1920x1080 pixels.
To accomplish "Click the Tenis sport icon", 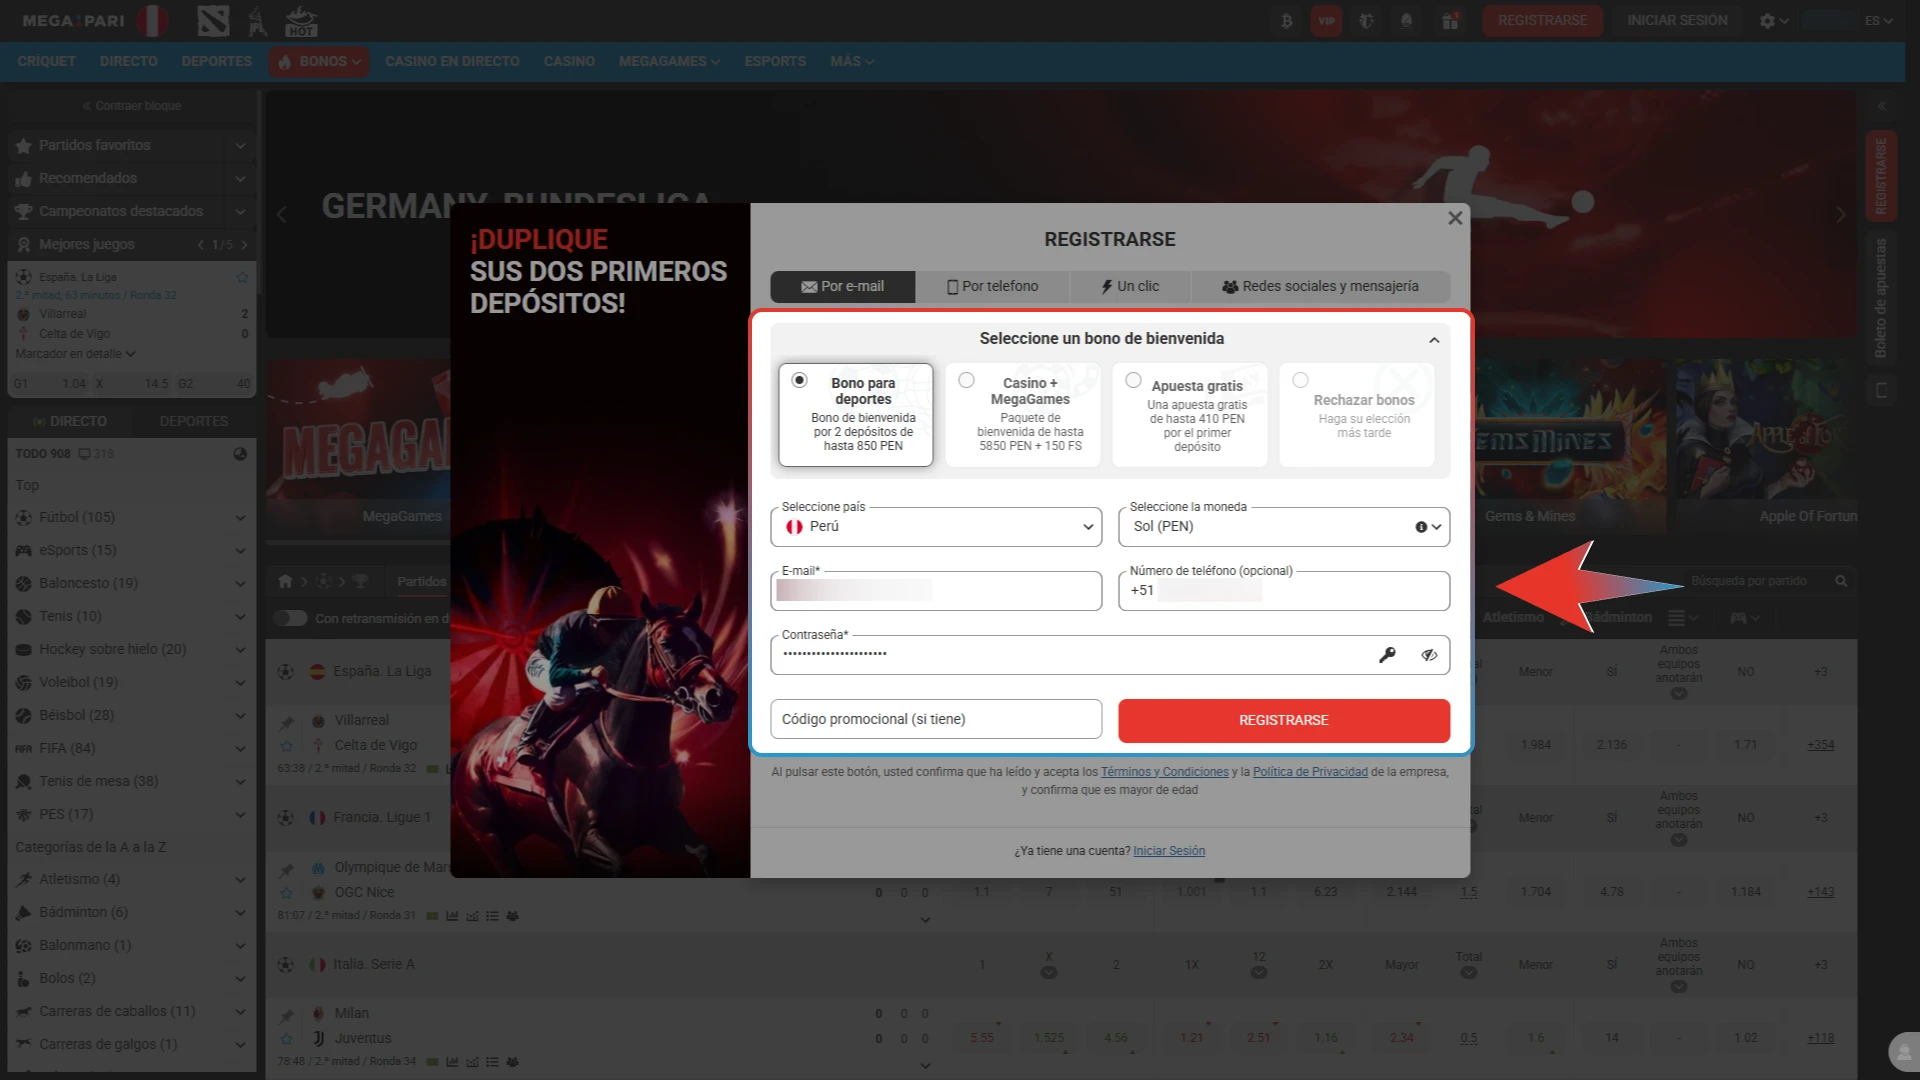I will point(24,617).
